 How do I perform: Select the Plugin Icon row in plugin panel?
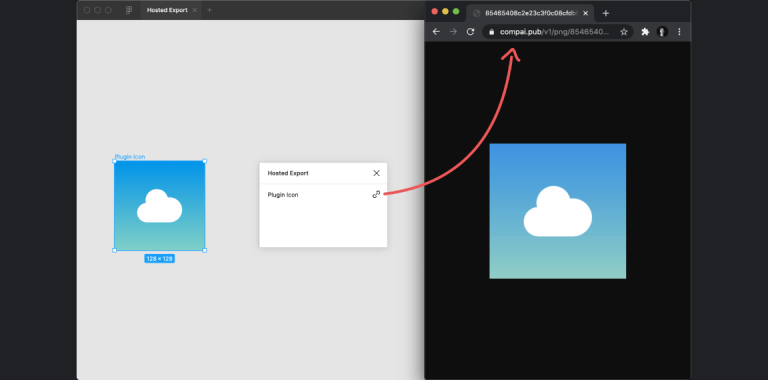pyautogui.click(x=323, y=195)
